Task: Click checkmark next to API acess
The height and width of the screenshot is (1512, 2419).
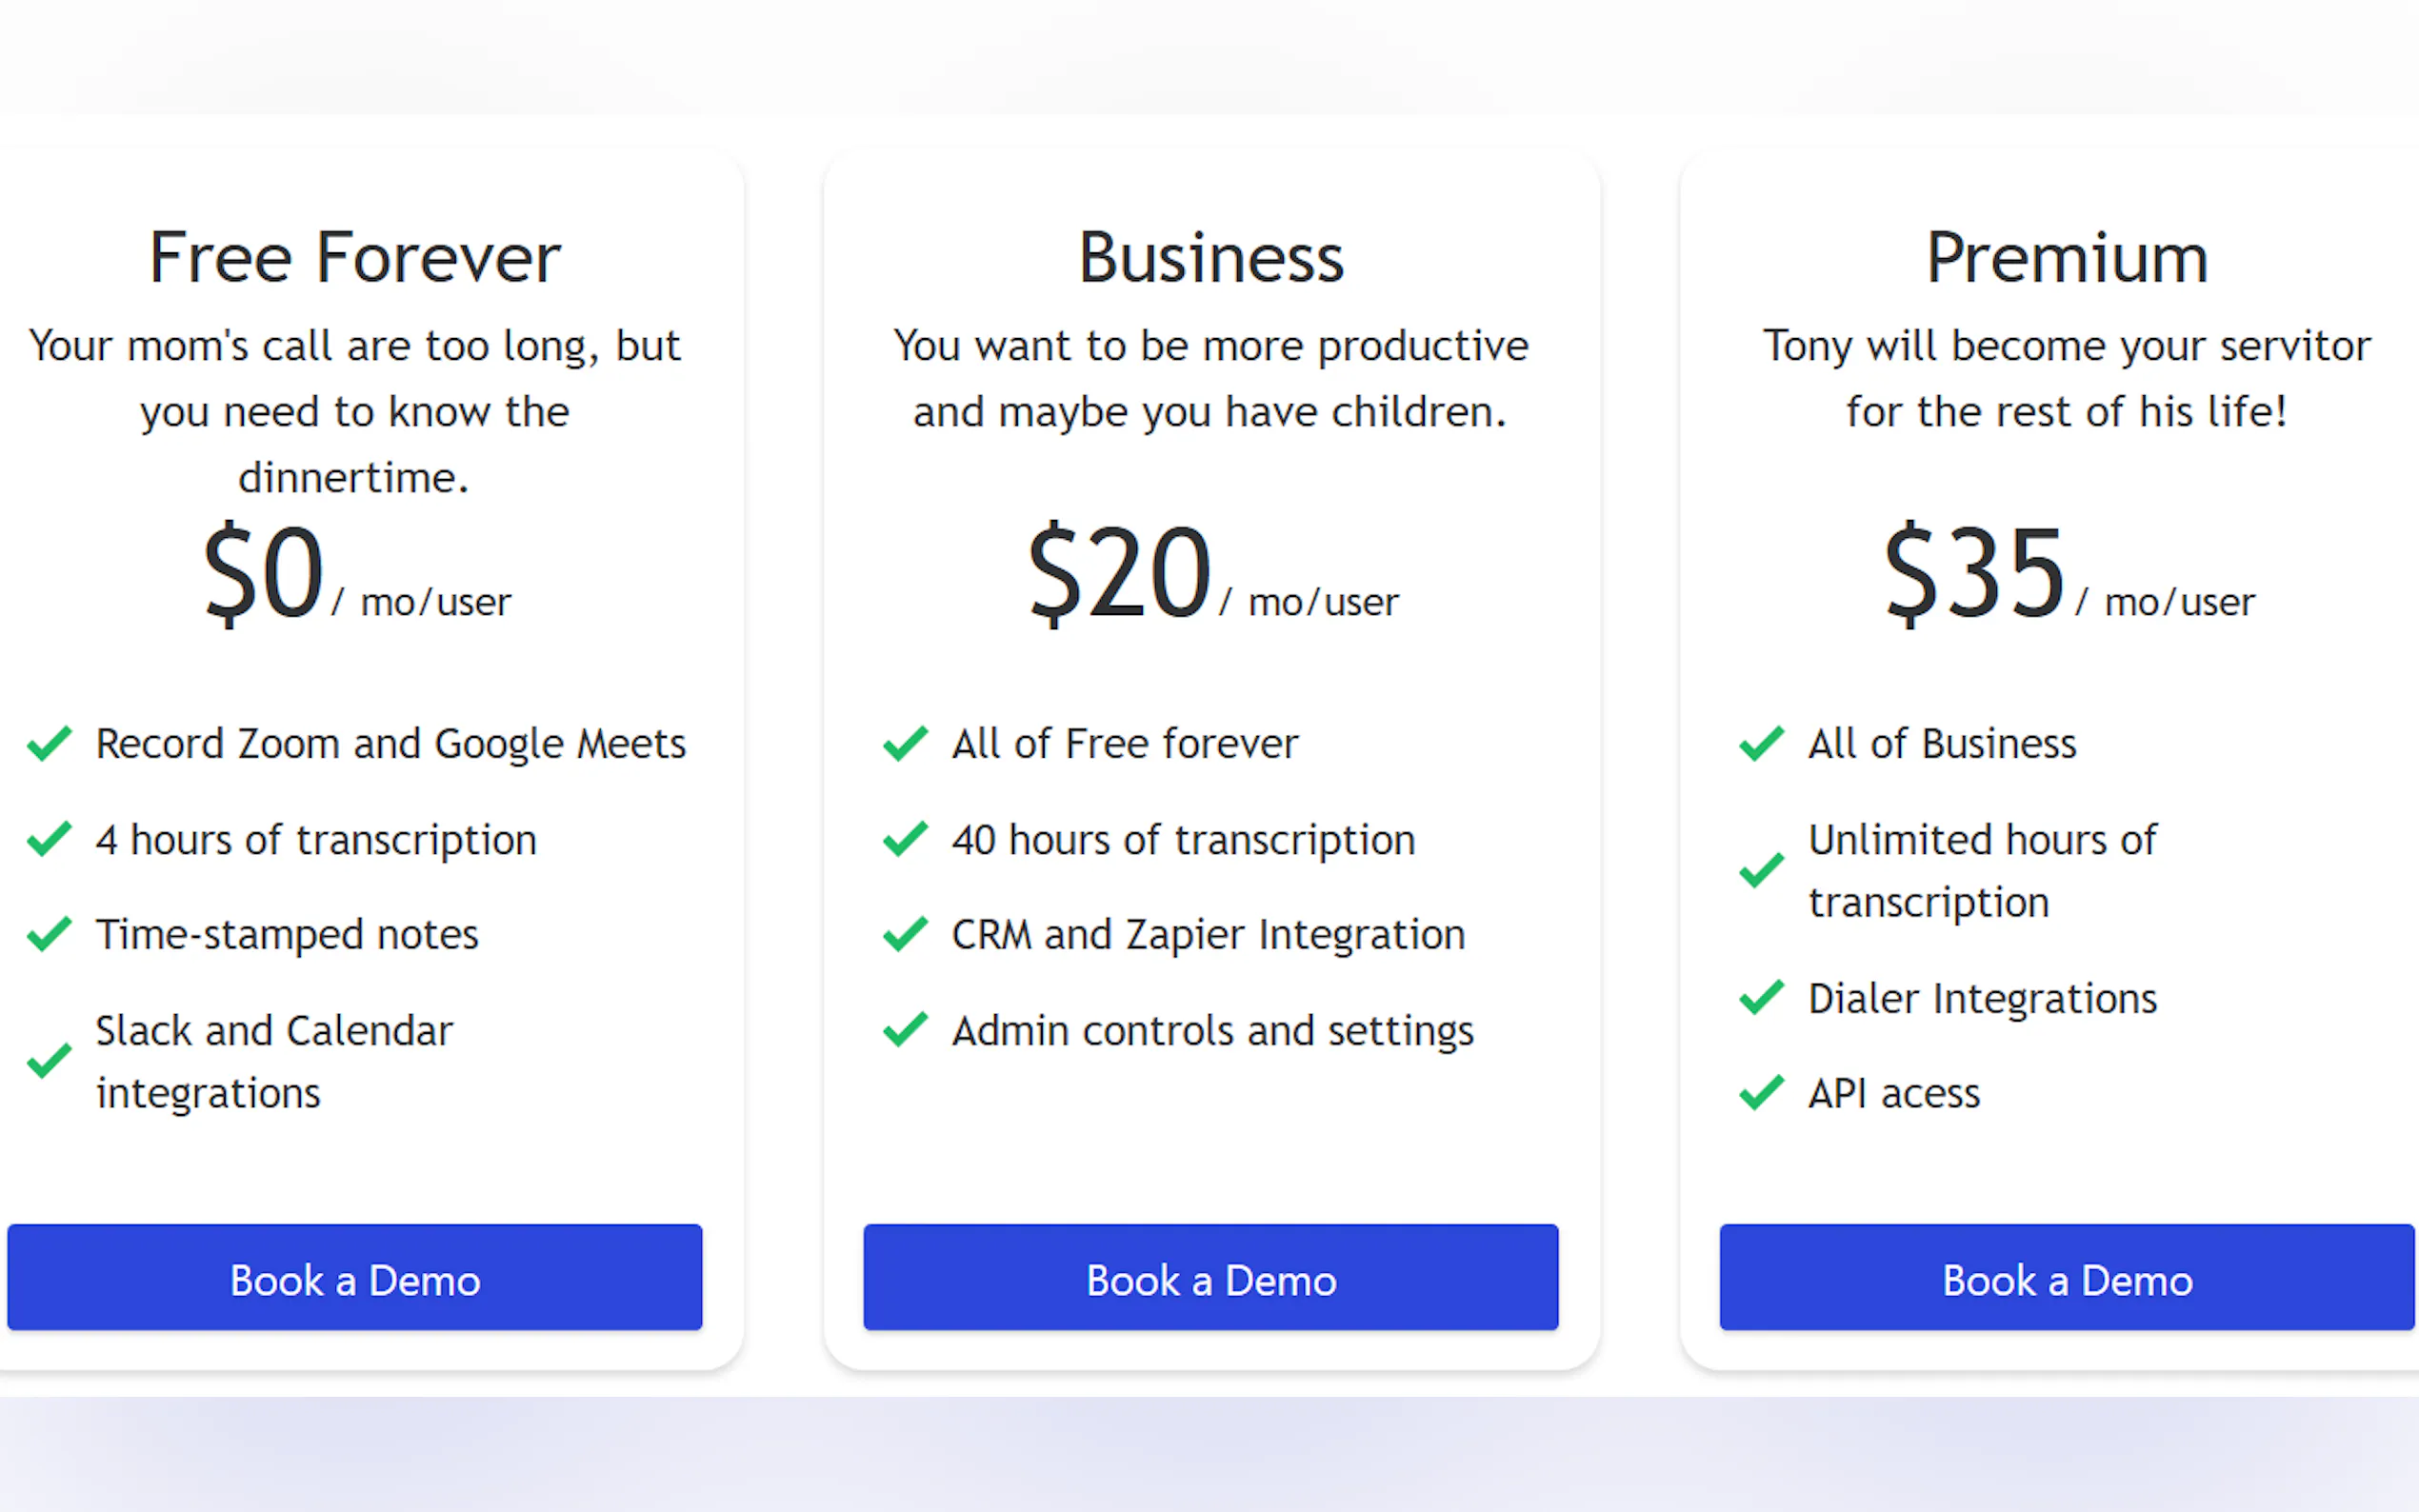Action: click(x=1761, y=1093)
